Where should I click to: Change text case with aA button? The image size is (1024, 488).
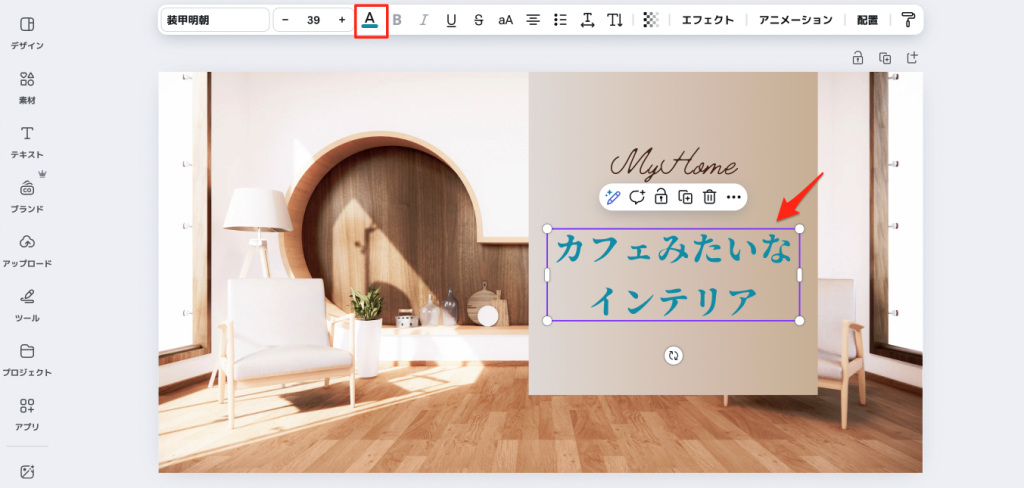(505, 20)
